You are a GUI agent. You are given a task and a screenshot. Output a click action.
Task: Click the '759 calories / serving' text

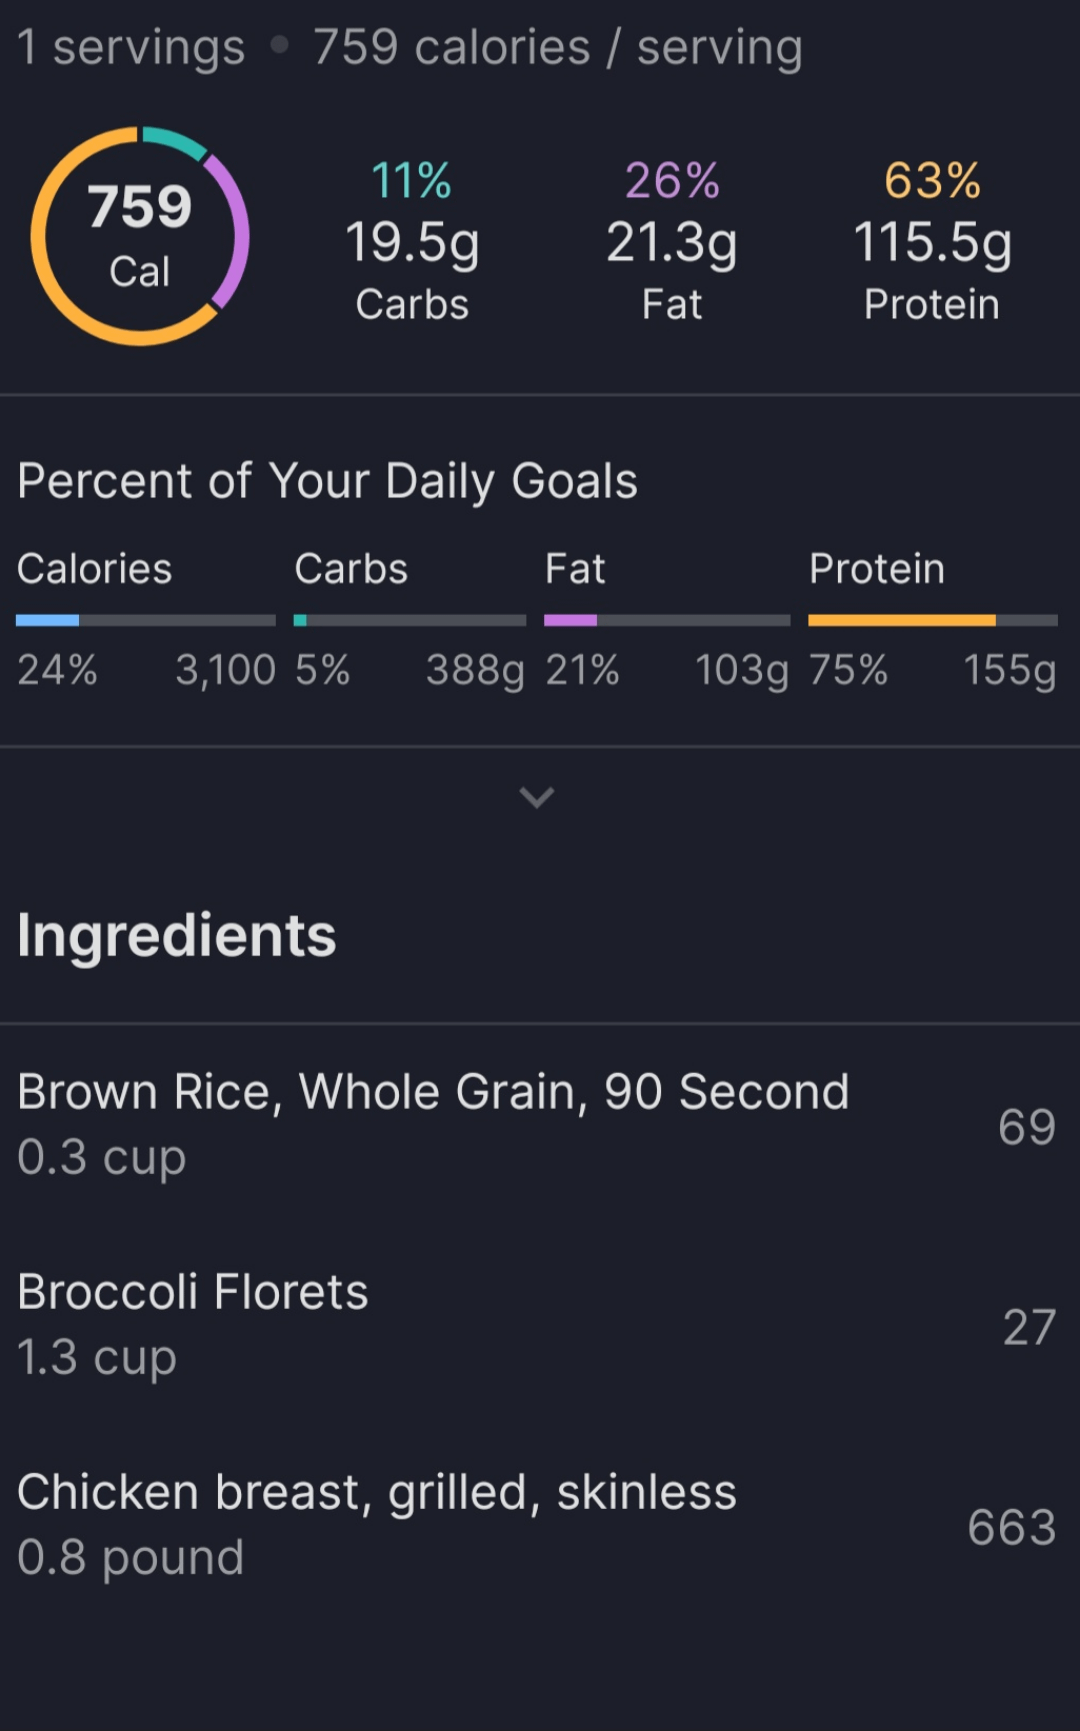point(558,47)
